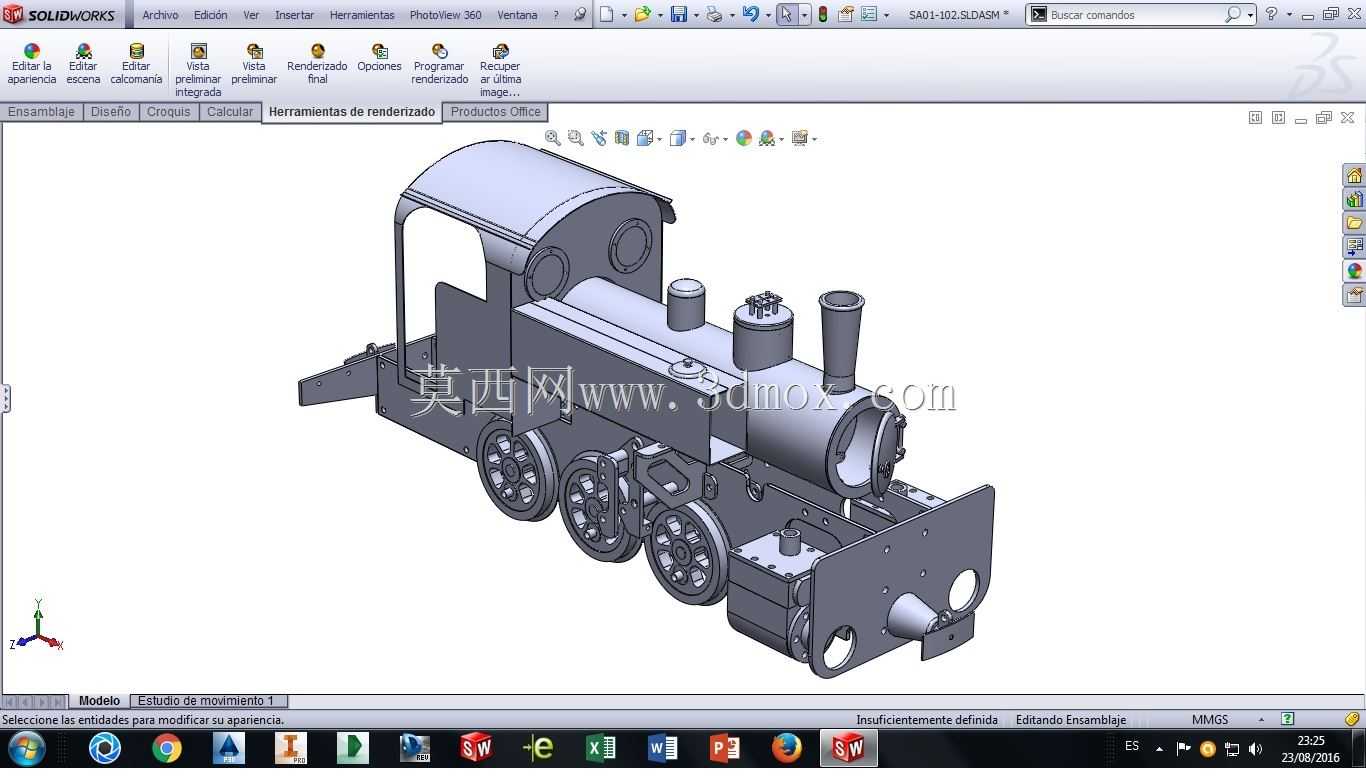Screen dimensions: 1366x784
Task: Open Appearances color ball tab in task pane
Action: (1354, 271)
